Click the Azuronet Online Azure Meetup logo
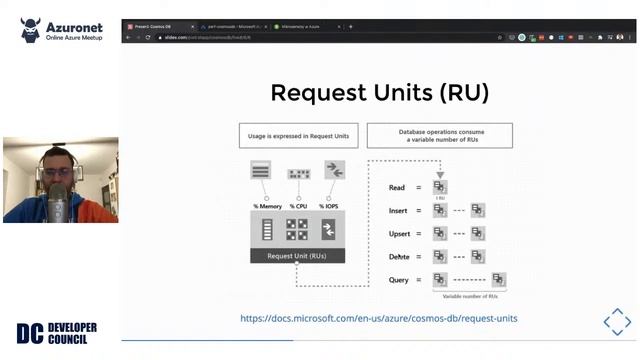 (62, 31)
